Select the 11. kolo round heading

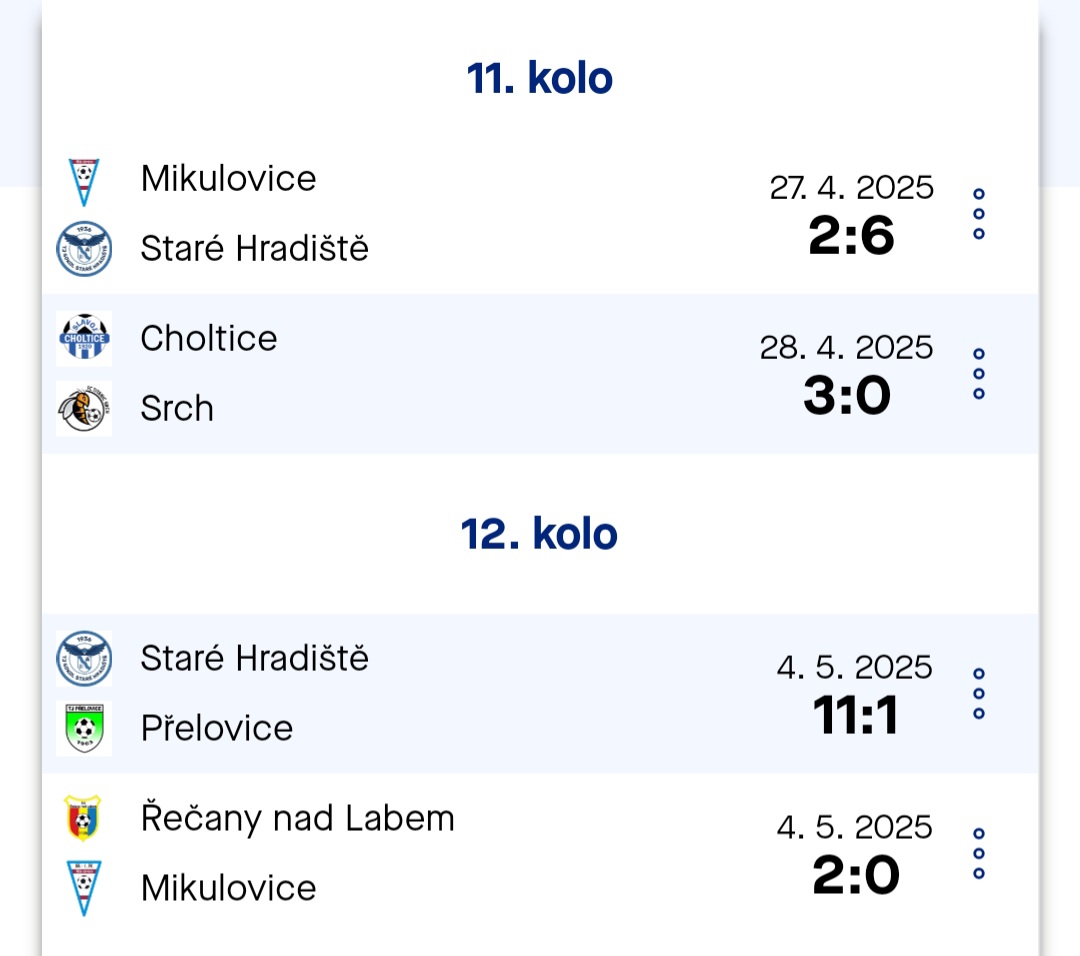tap(540, 78)
